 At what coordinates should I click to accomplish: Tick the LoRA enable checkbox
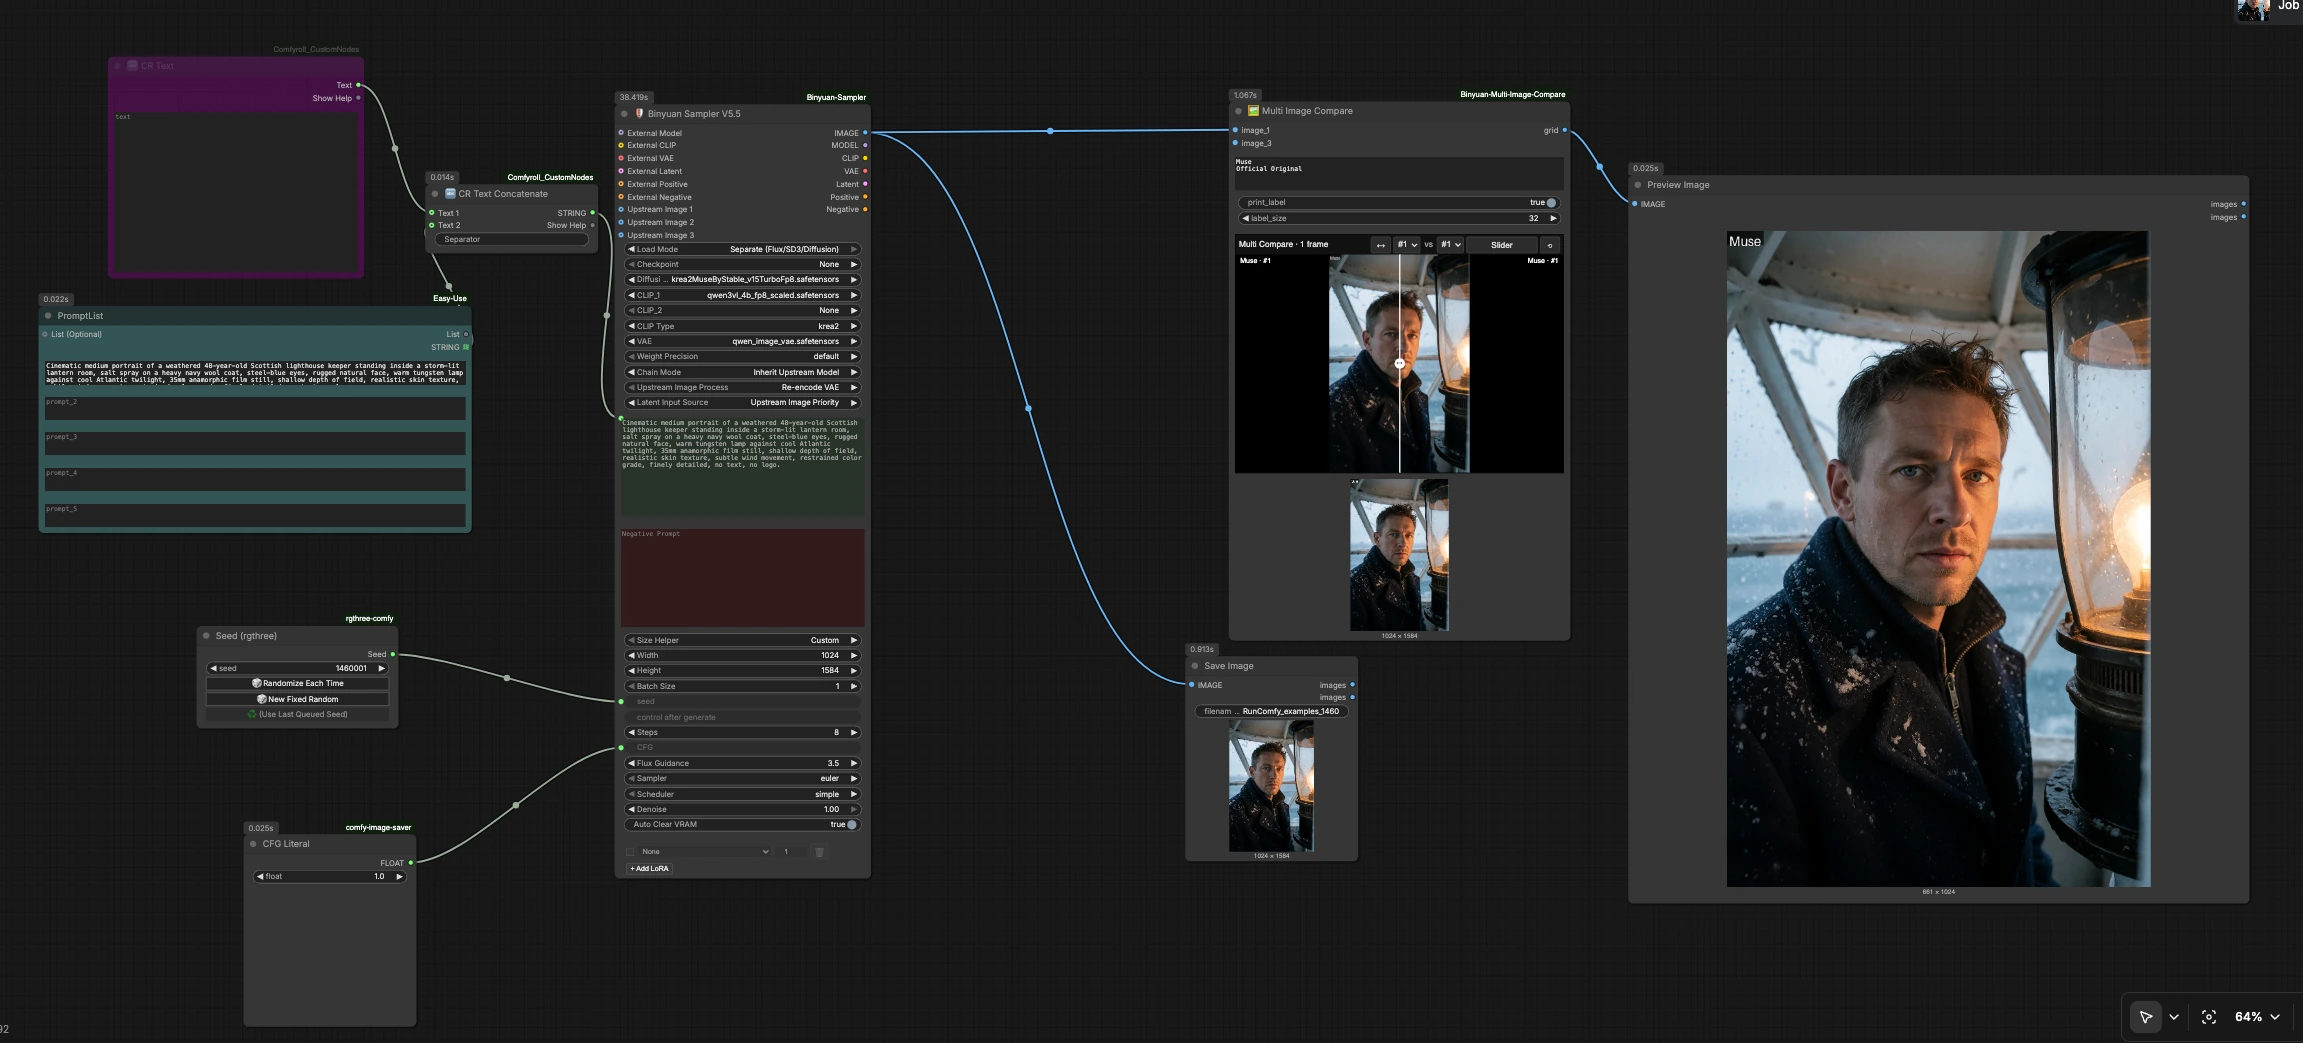pos(630,852)
